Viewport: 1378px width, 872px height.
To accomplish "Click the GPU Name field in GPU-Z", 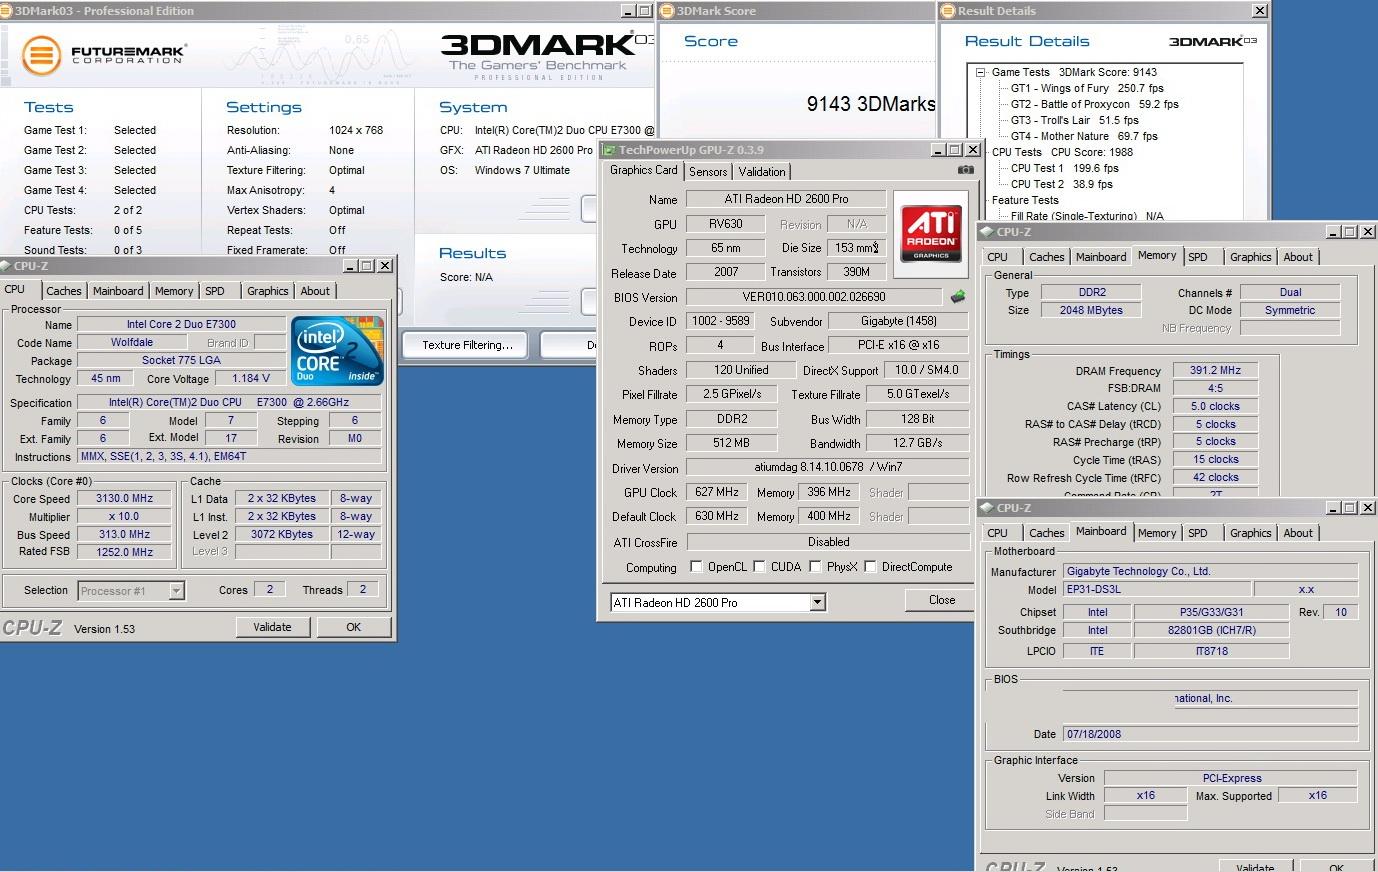I will click(x=786, y=199).
